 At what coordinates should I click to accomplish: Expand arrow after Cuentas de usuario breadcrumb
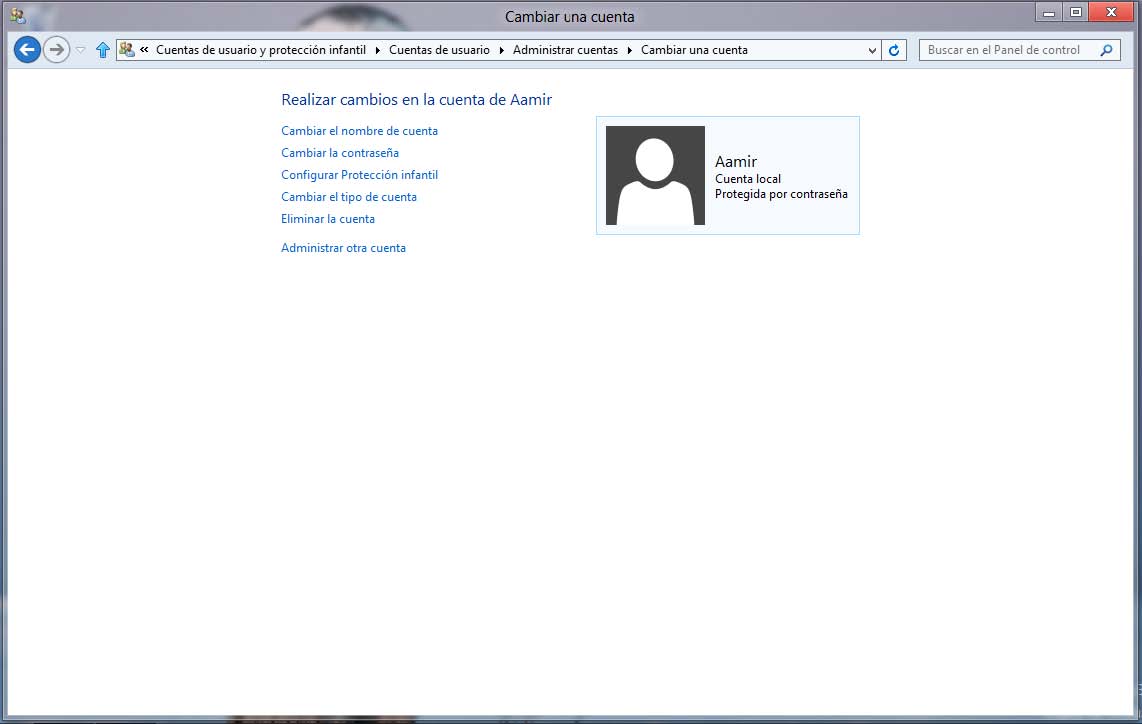(x=501, y=50)
